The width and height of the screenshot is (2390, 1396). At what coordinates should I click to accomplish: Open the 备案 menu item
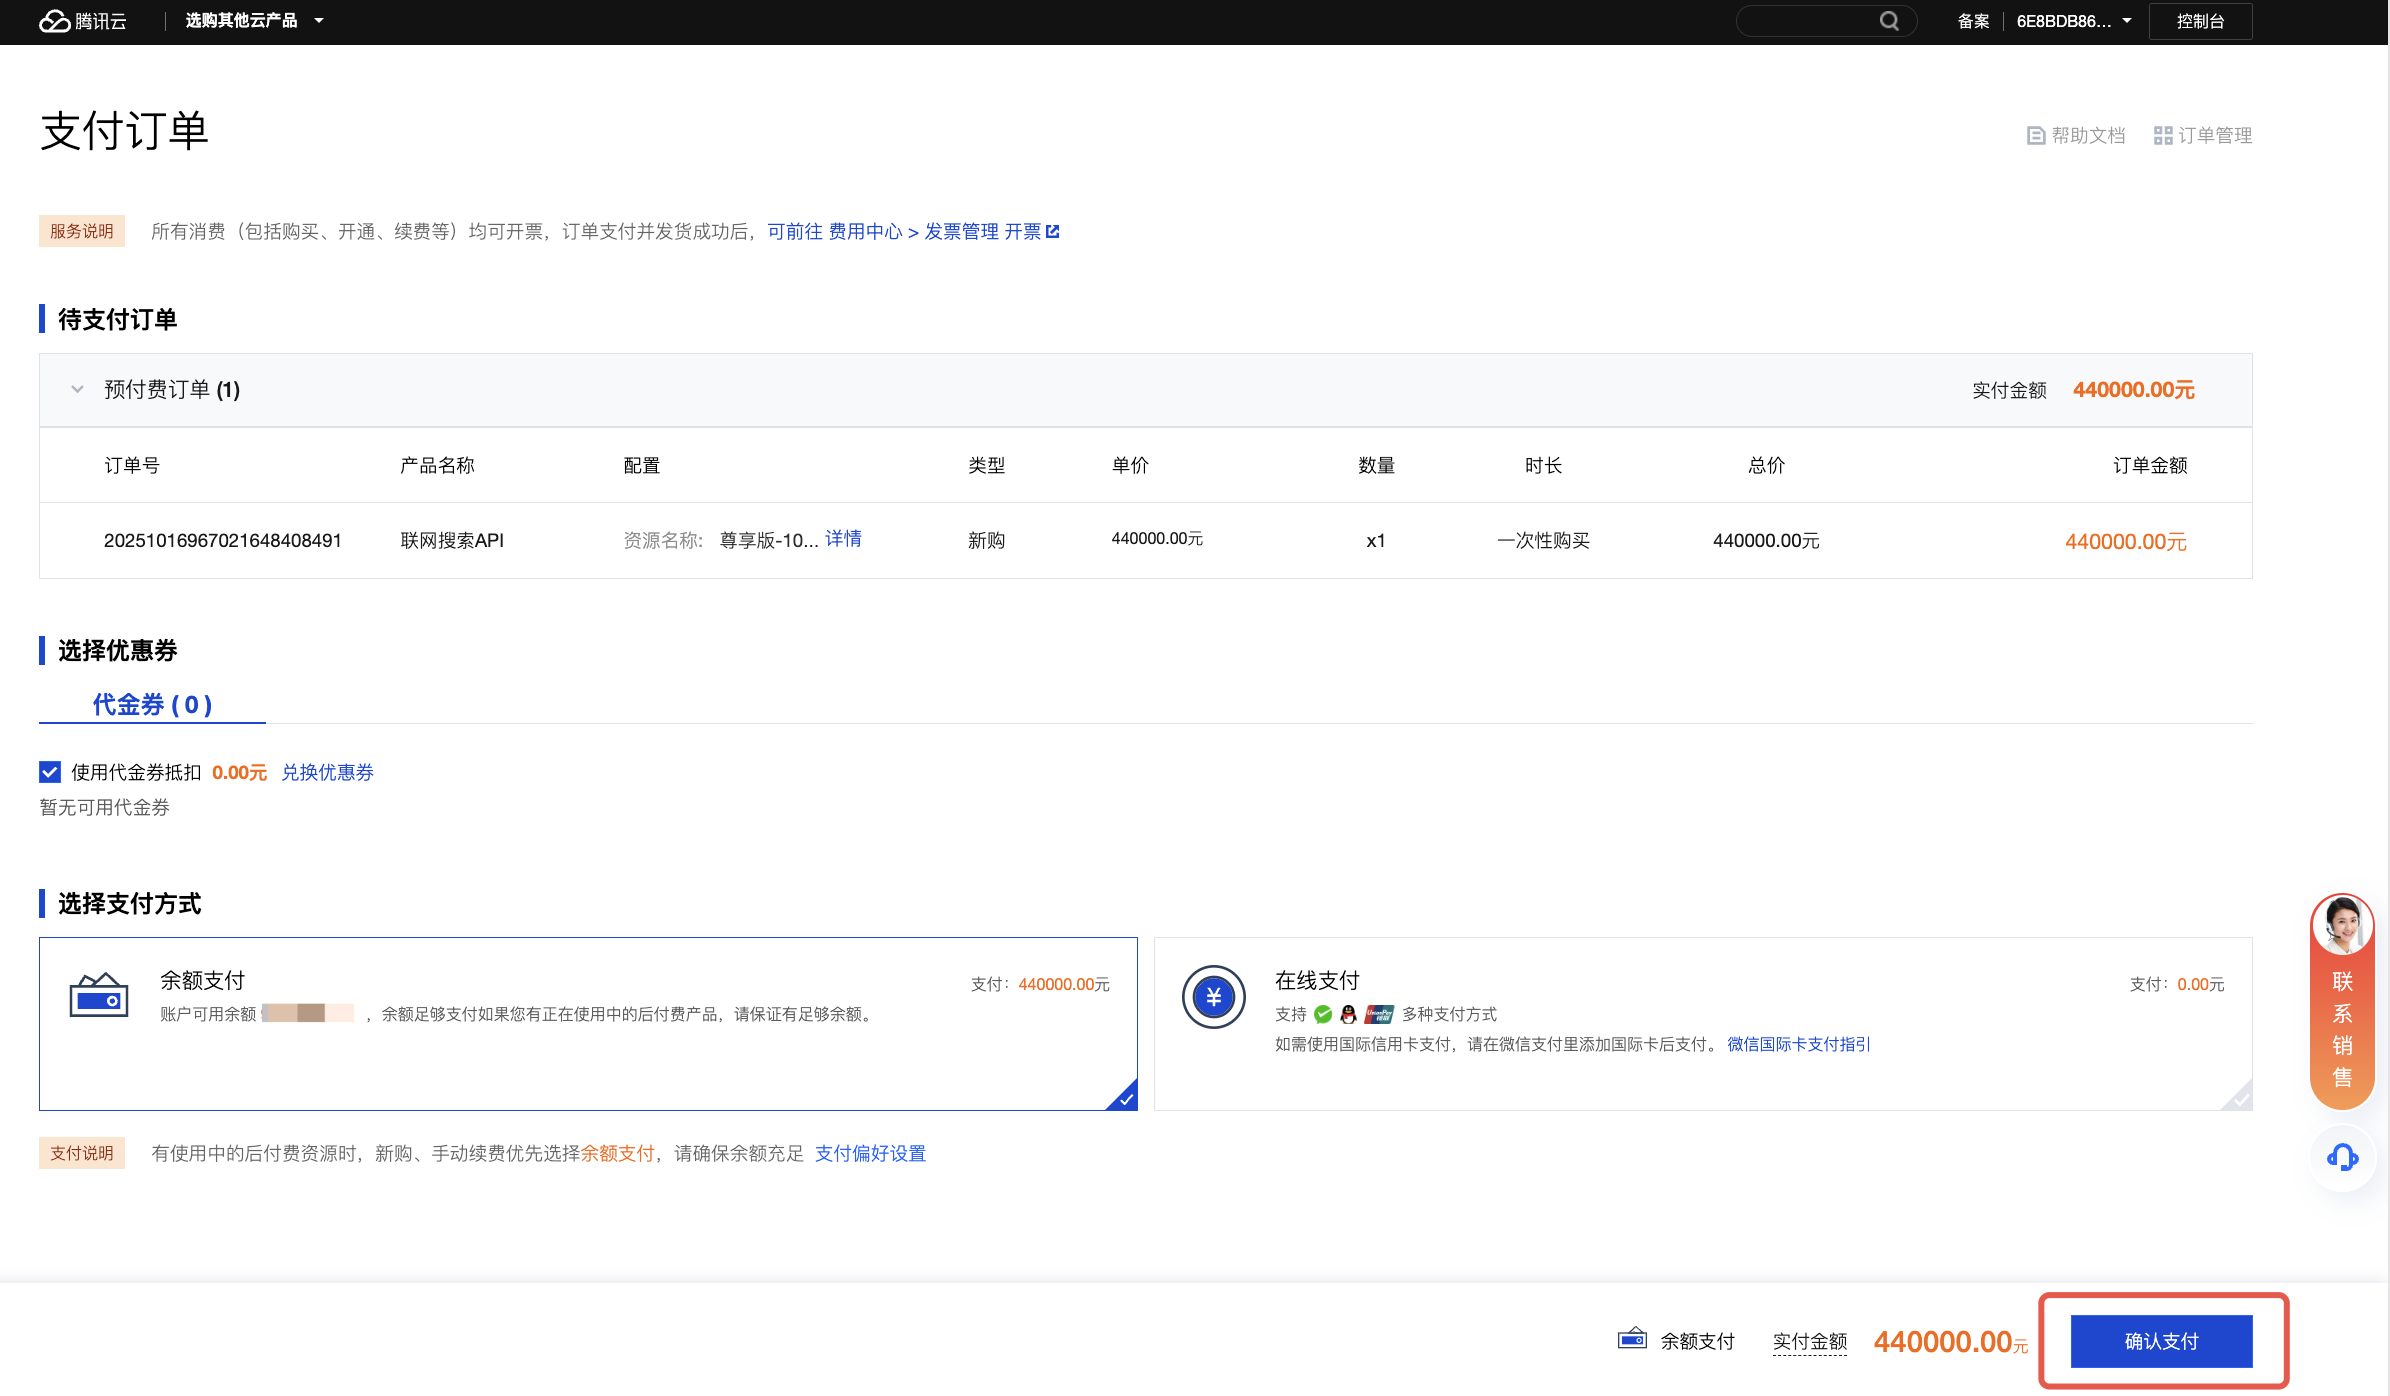pos(1972,21)
